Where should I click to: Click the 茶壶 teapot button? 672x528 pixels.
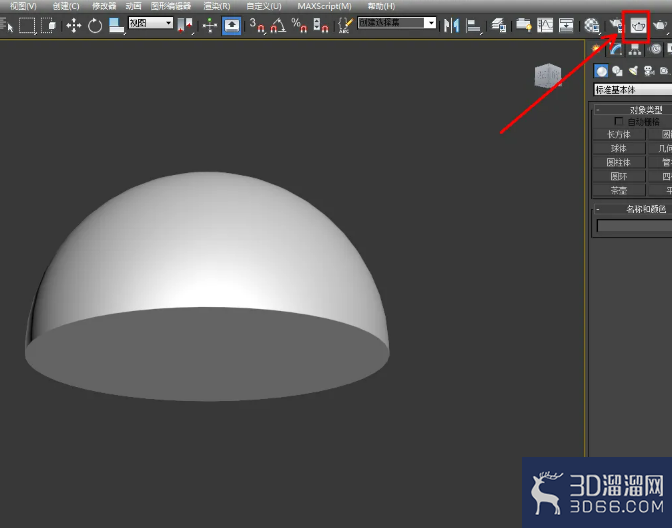pos(619,190)
